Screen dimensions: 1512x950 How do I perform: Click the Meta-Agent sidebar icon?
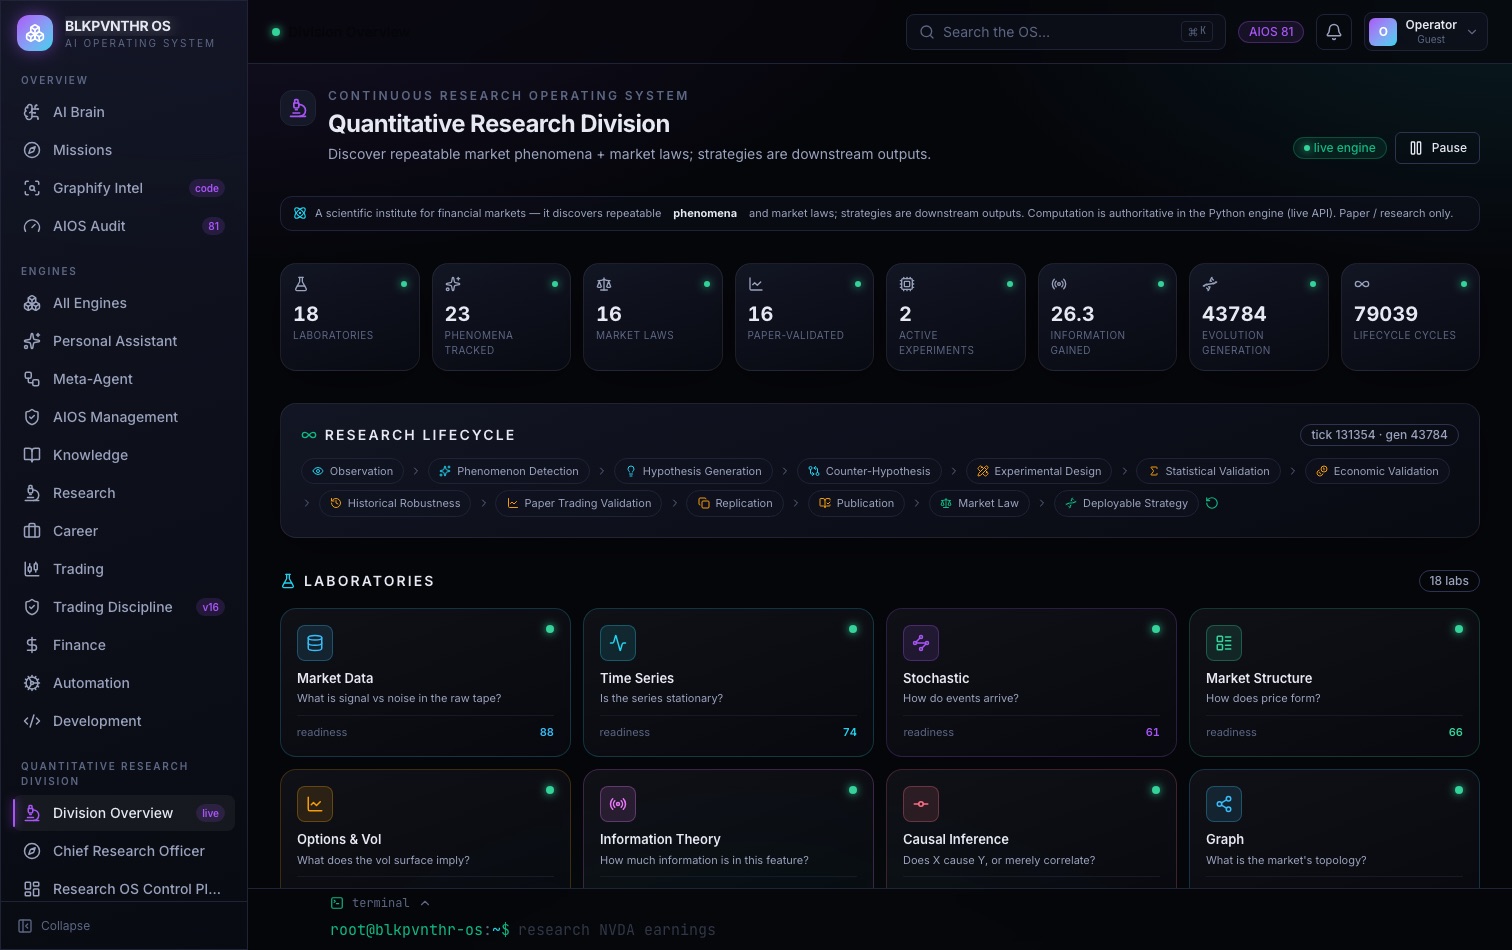coord(32,379)
